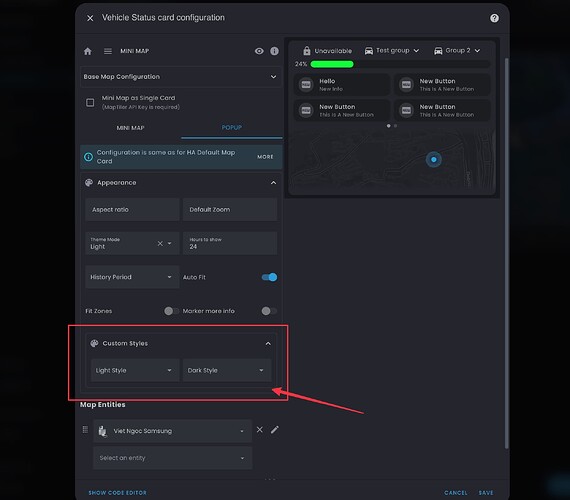Viewport: 570px width, 500px height.
Task: Enable the Fit Zones toggle
Action: coord(171,311)
